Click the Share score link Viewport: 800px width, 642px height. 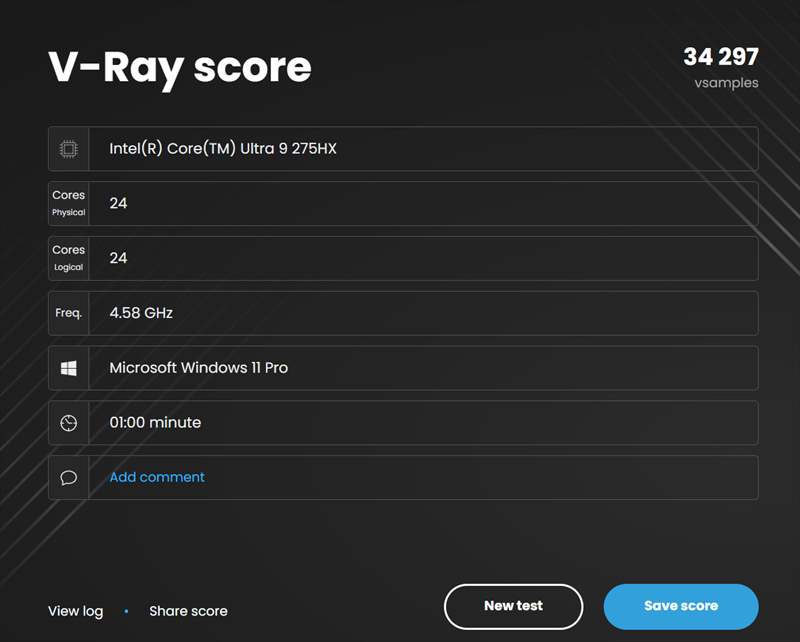tap(188, 611)
